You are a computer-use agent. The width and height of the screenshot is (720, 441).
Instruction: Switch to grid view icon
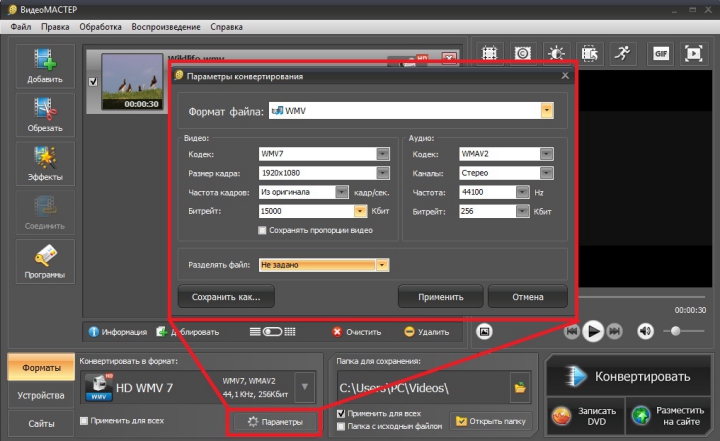point(290,332)
